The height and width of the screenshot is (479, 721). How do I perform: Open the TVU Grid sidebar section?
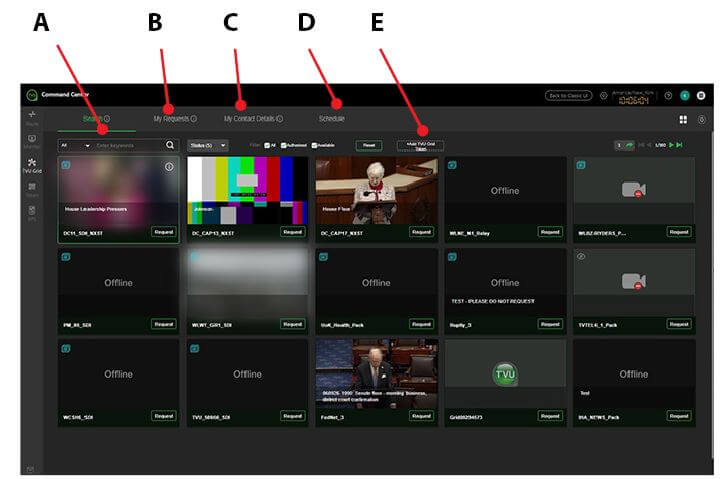(32, 165)
